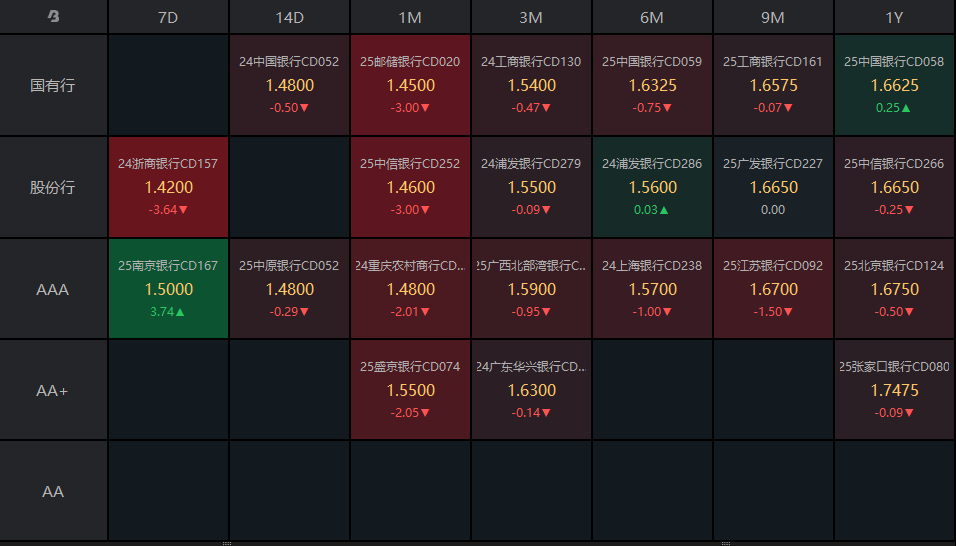Click the 0.00 change value

pyautogui.click(x=773, y=210)
